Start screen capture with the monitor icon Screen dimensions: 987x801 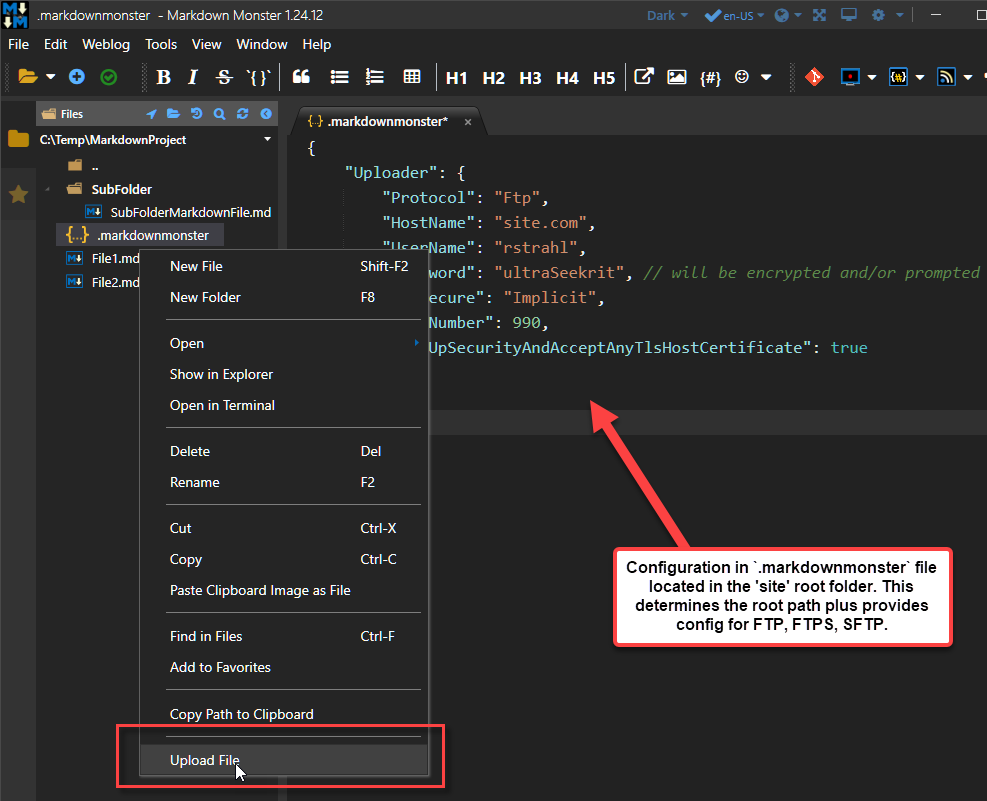point(850,77)
